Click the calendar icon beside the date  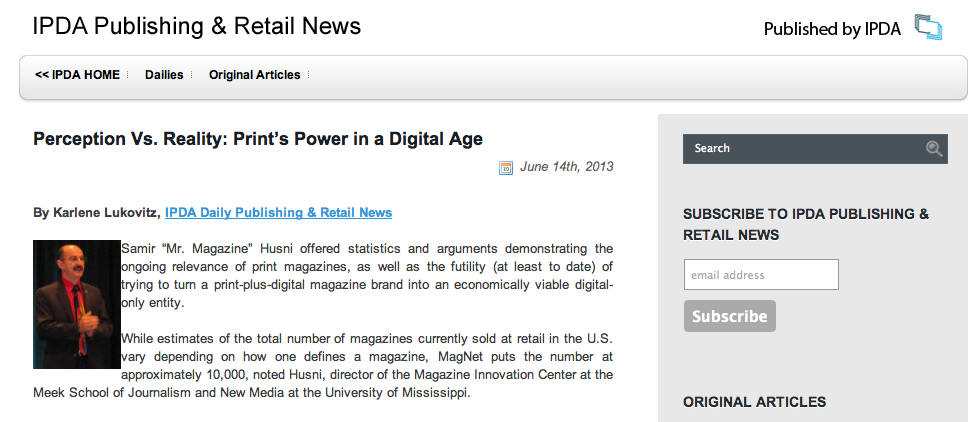click(x=506, y=168)
